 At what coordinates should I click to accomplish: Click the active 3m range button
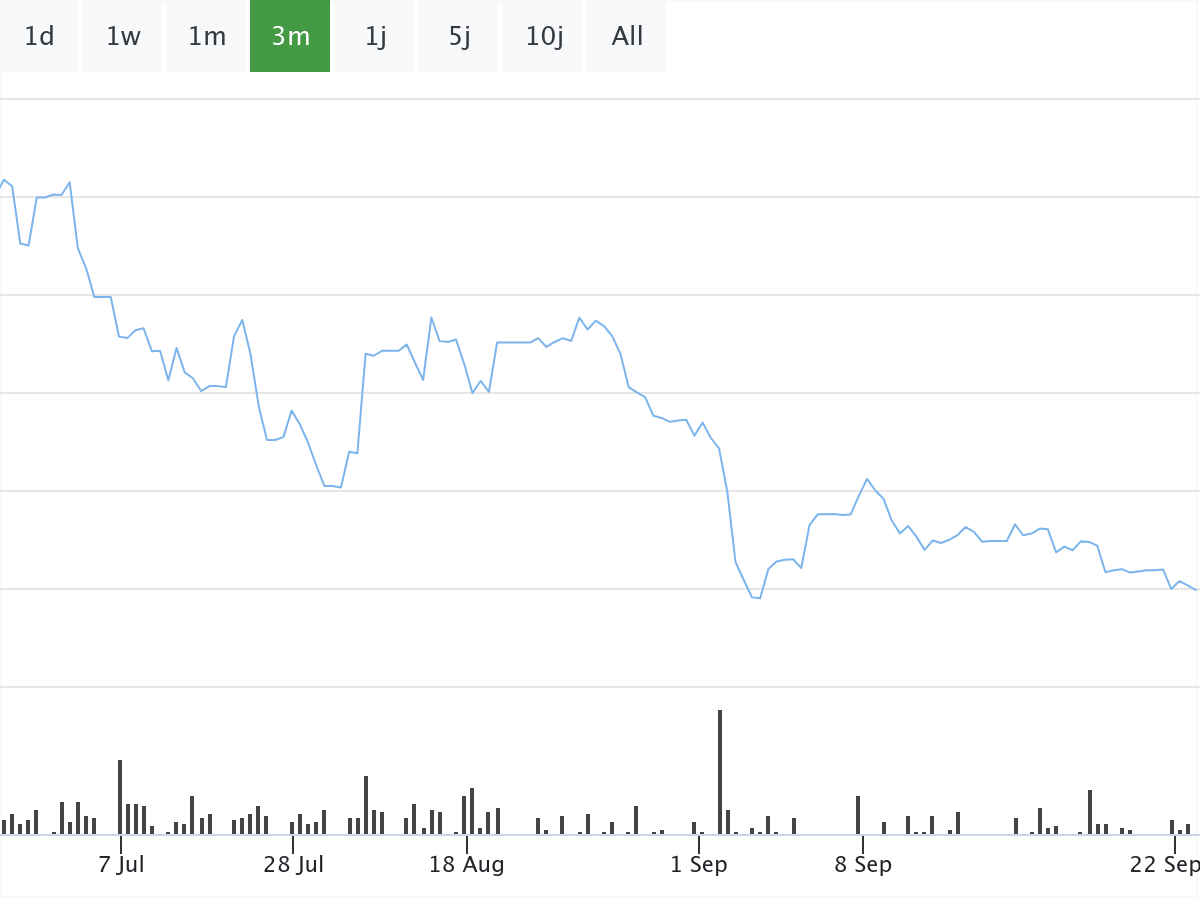tap(290, 37)
